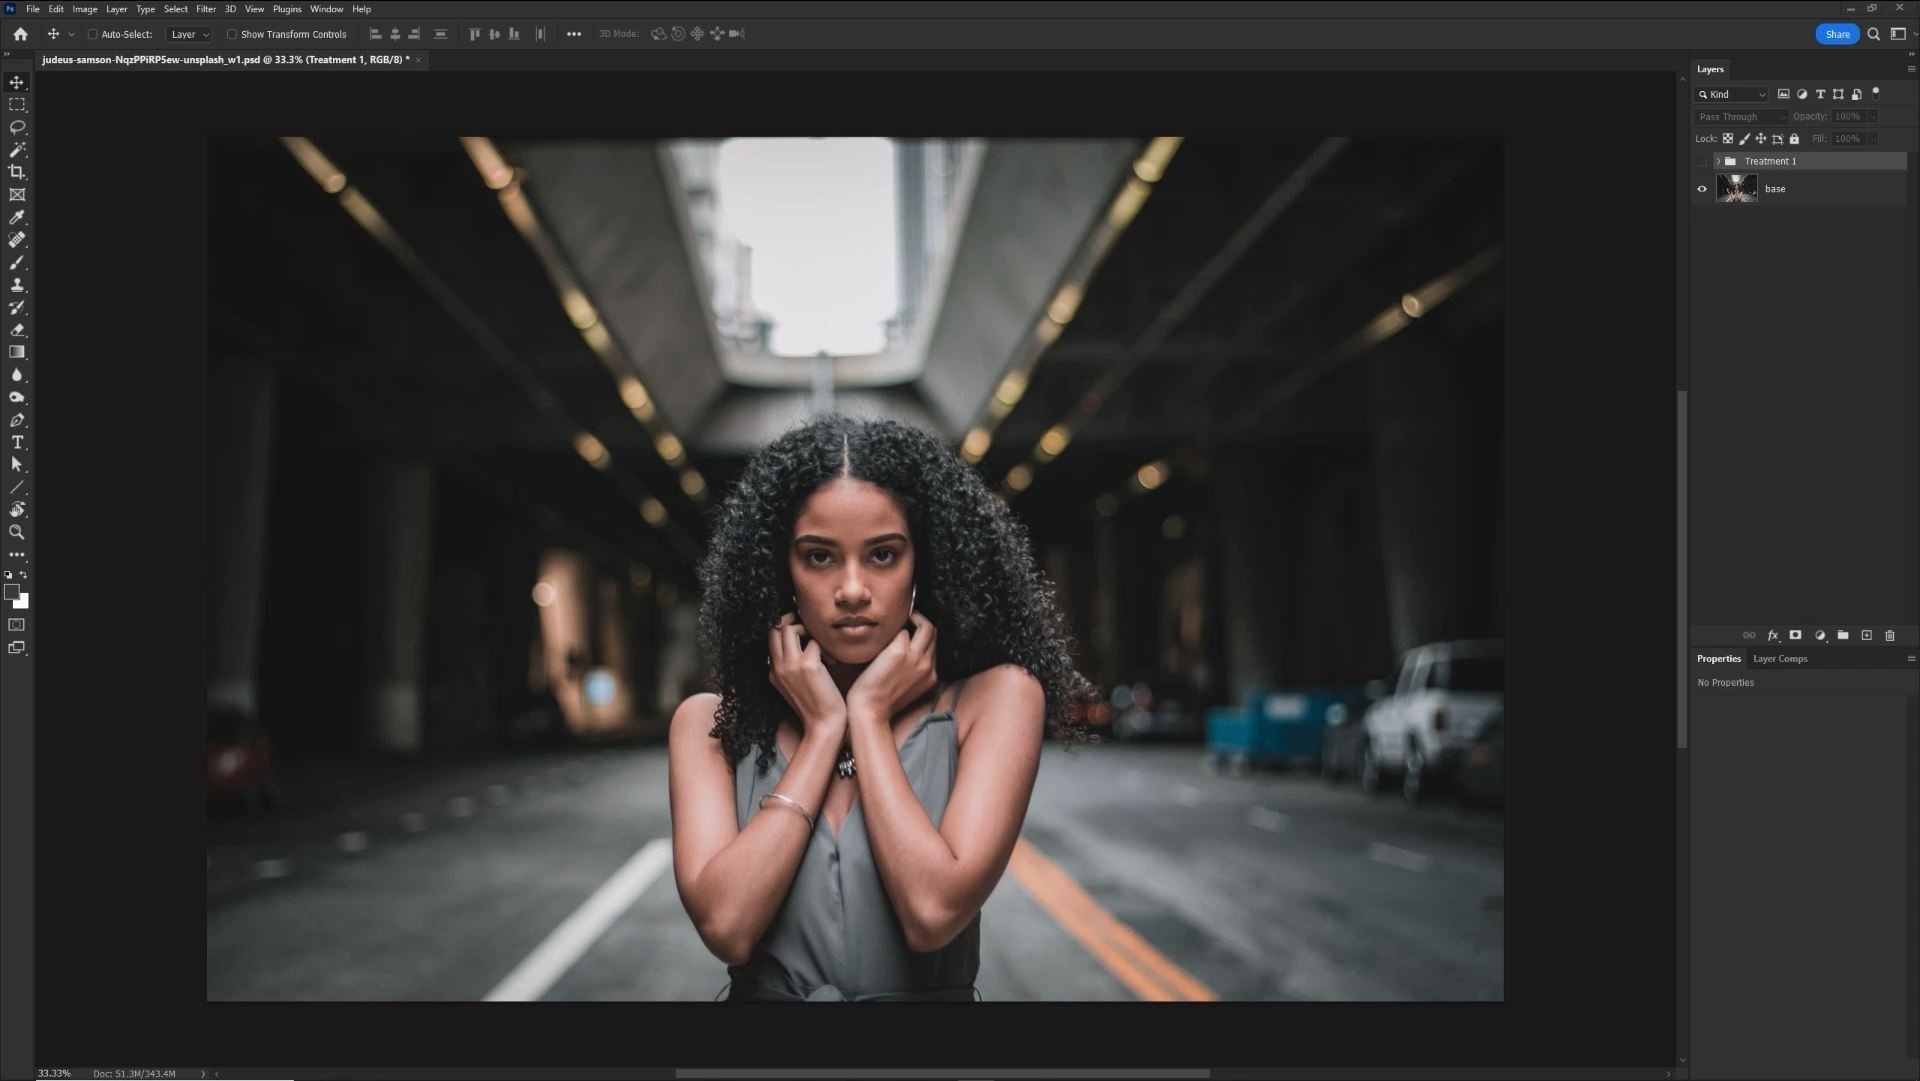Select the Eyedropper tool
This screenshot has width=1920, height=1081.
(x=17, y=217)
